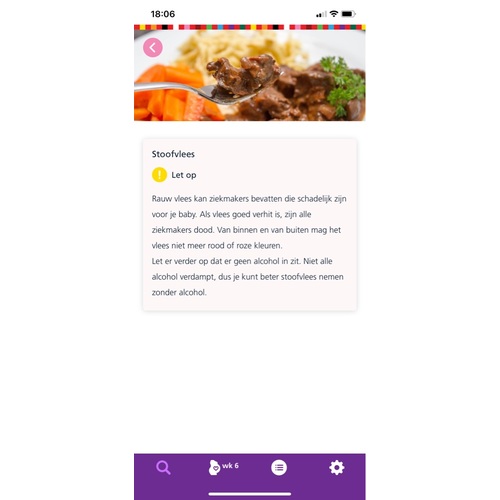Click the "Stoofvlees" heading
Viewport: 500px width, 500px height.
coord(173,154)
